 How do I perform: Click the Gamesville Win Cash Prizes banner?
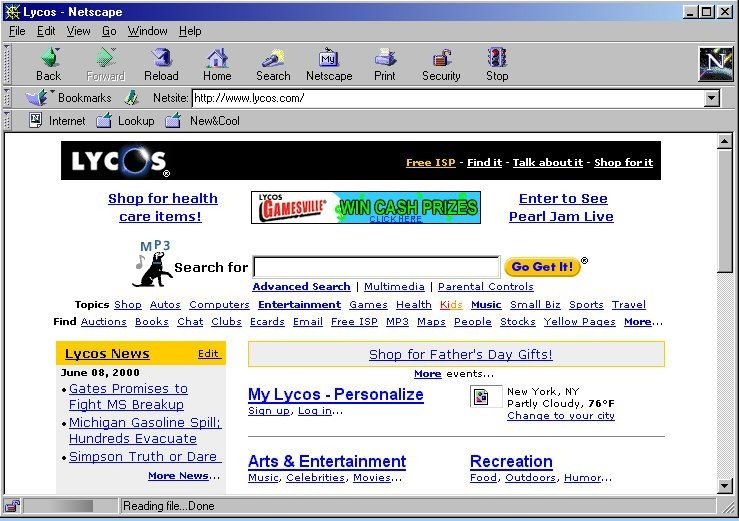(x=365, y=207)
